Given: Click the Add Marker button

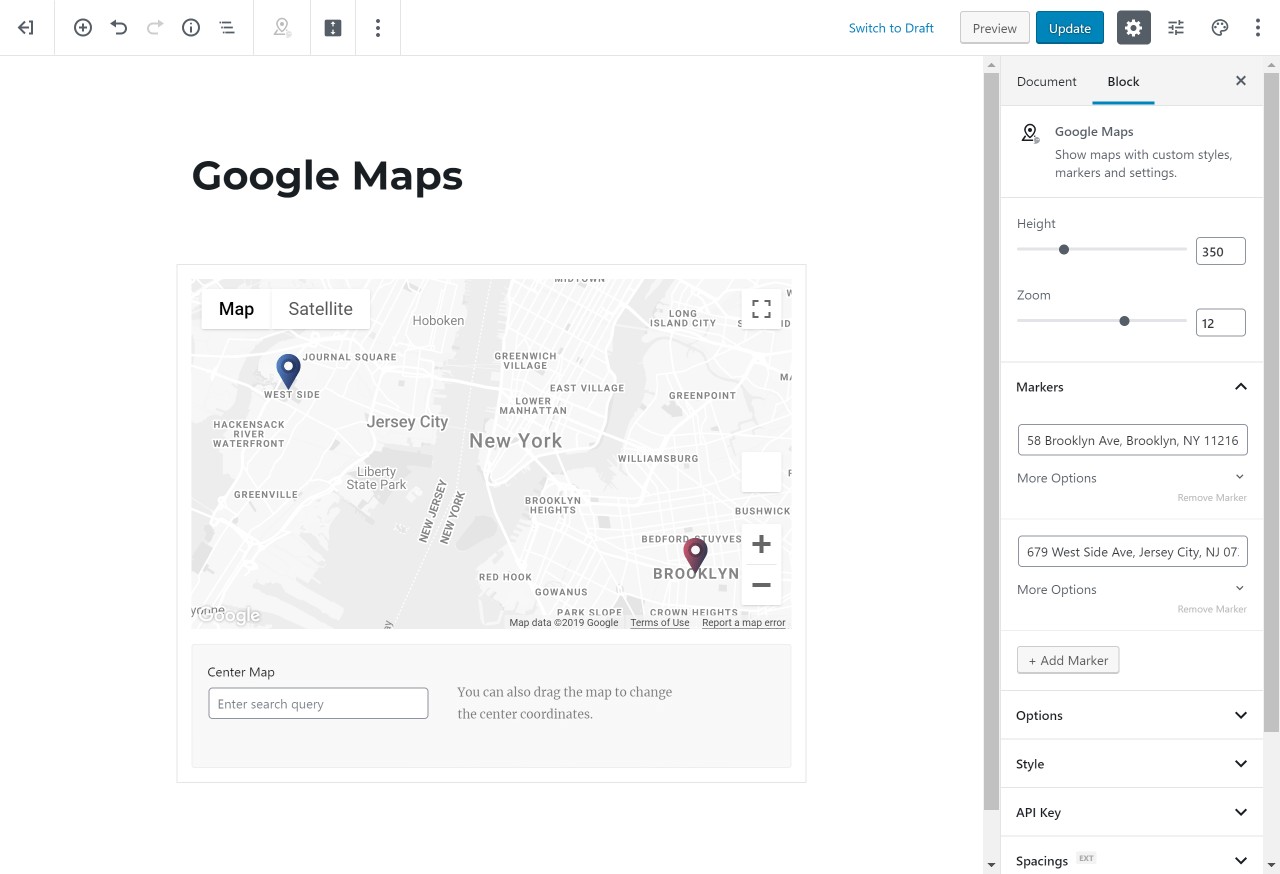Looking at the screenshot, I should pos(1068,660).
